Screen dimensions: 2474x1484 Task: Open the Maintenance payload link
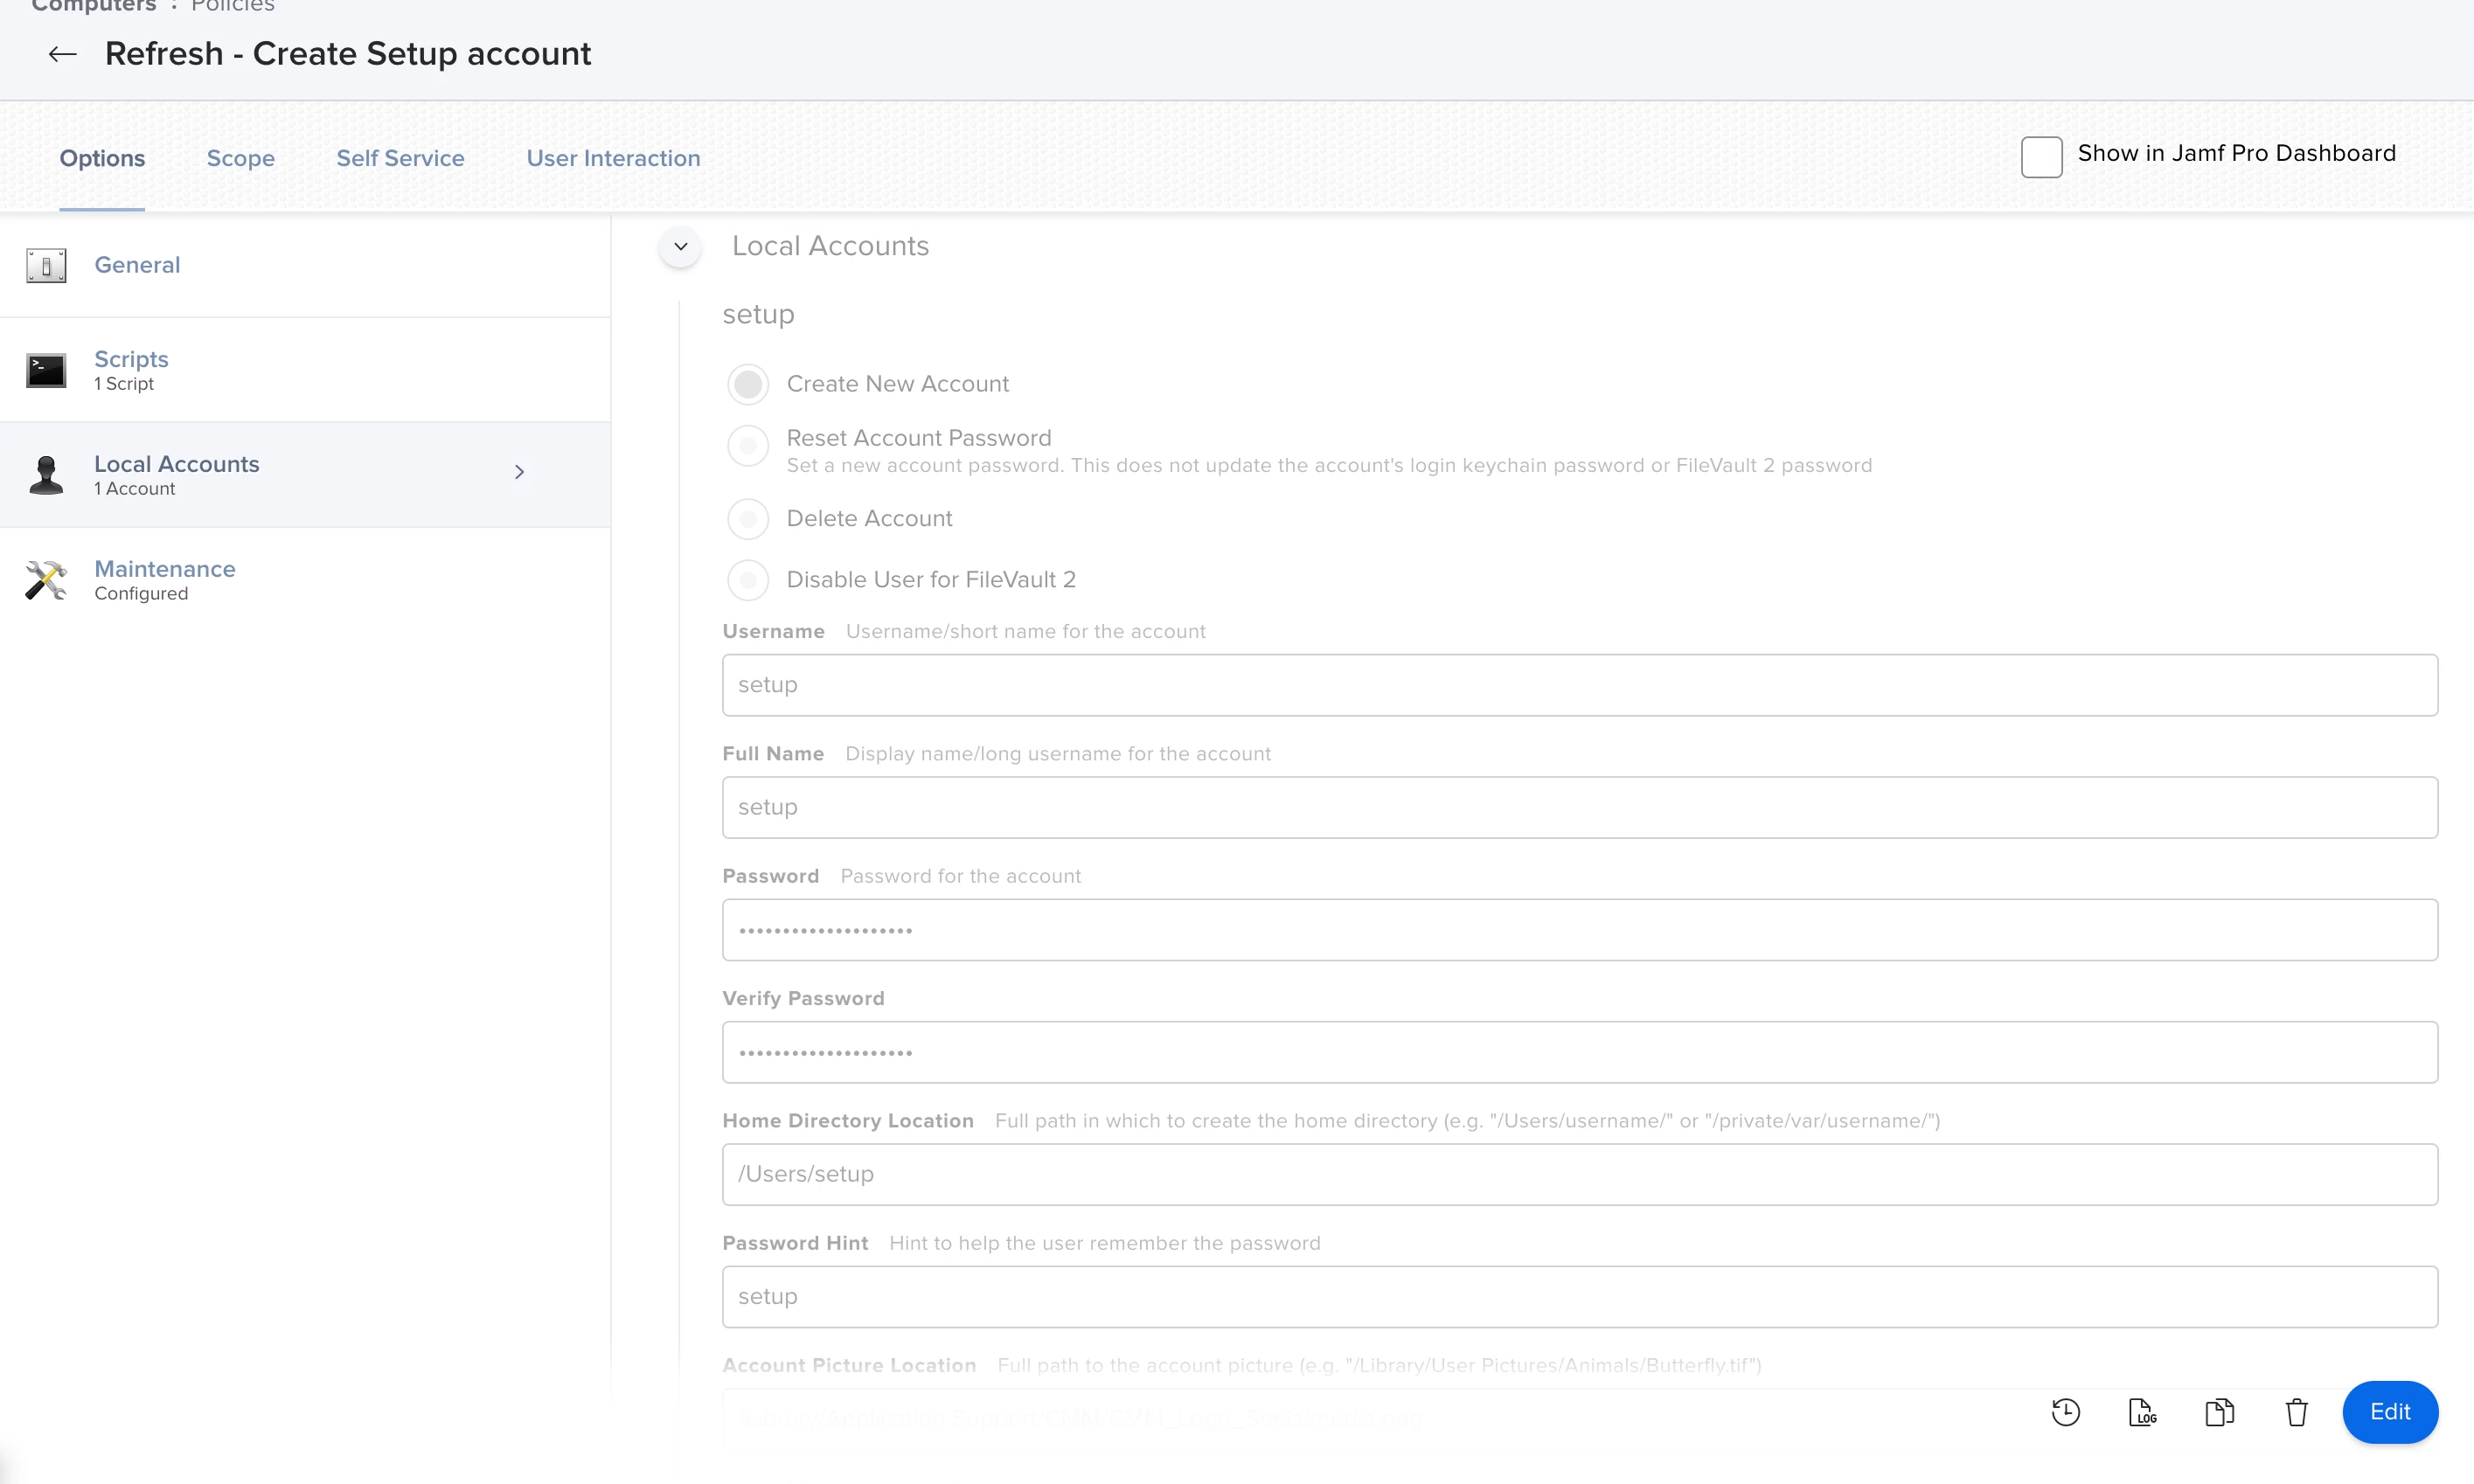(165, 569)
